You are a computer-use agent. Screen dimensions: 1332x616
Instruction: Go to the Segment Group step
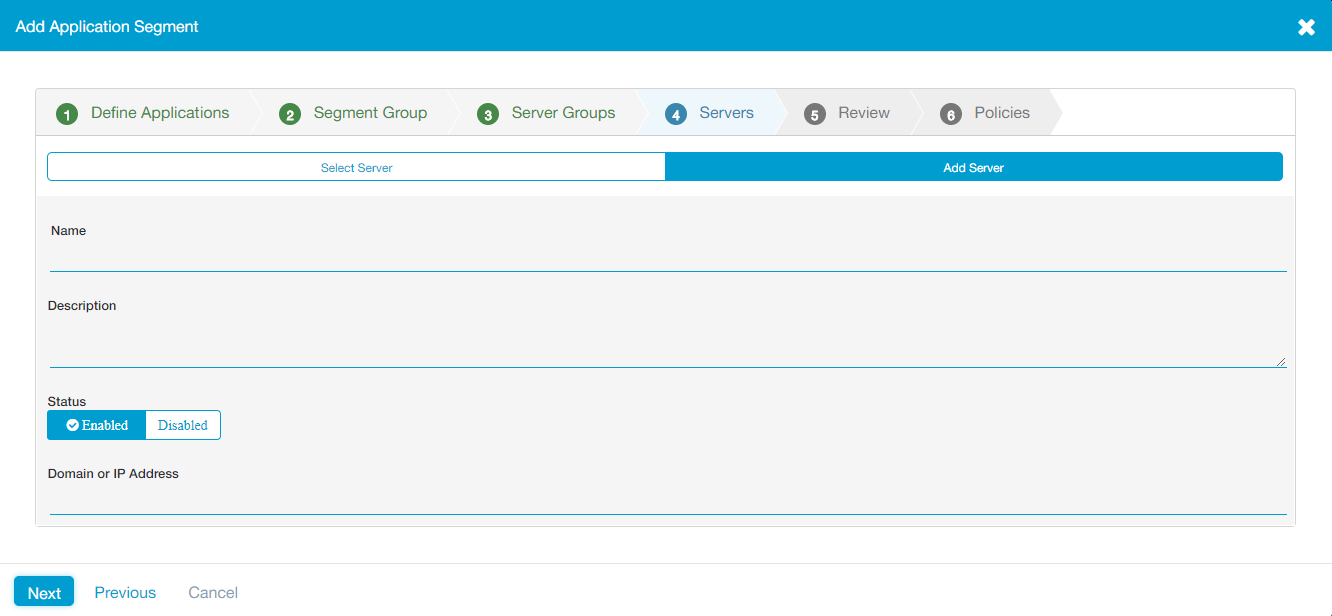(x=370, y=113)
